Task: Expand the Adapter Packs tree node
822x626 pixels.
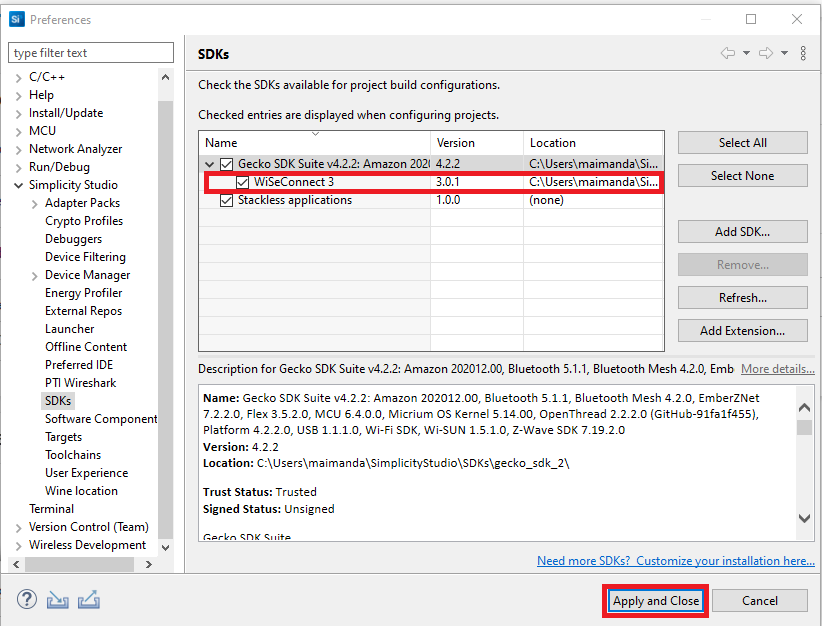Action: click(35, 203)
